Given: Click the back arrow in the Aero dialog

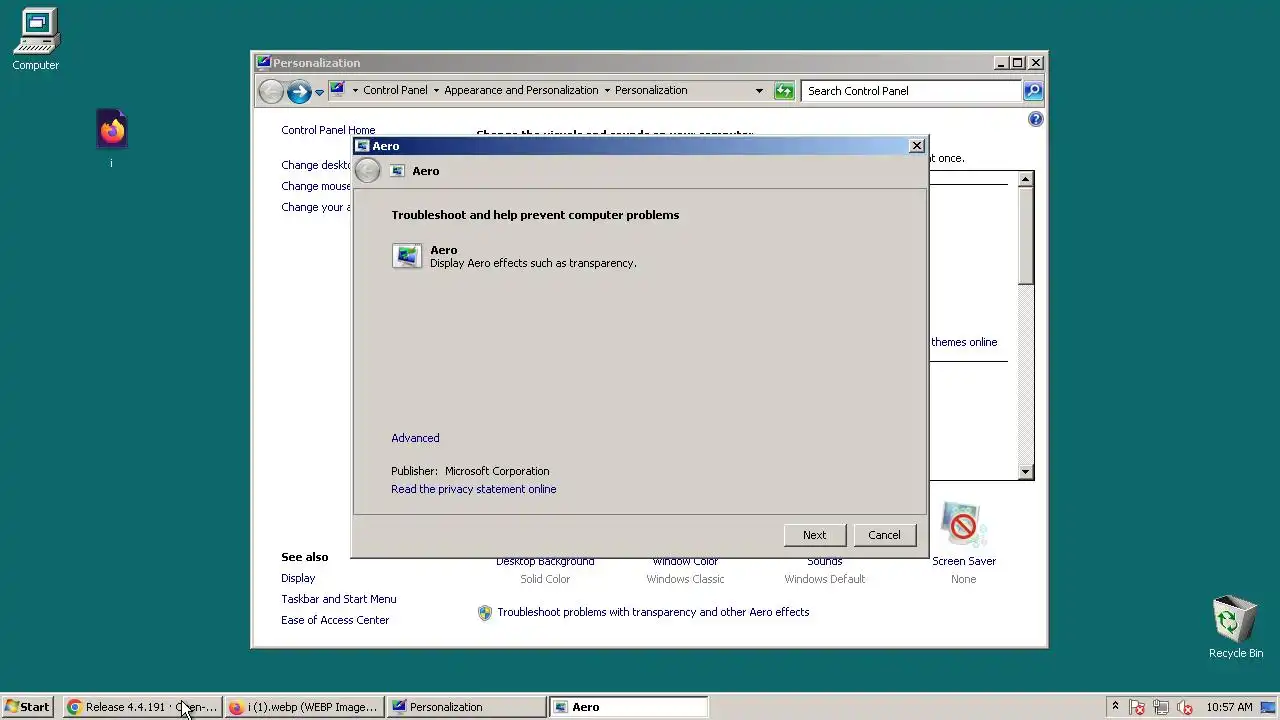Looking at the screenshot, I should tap(367, 171).
